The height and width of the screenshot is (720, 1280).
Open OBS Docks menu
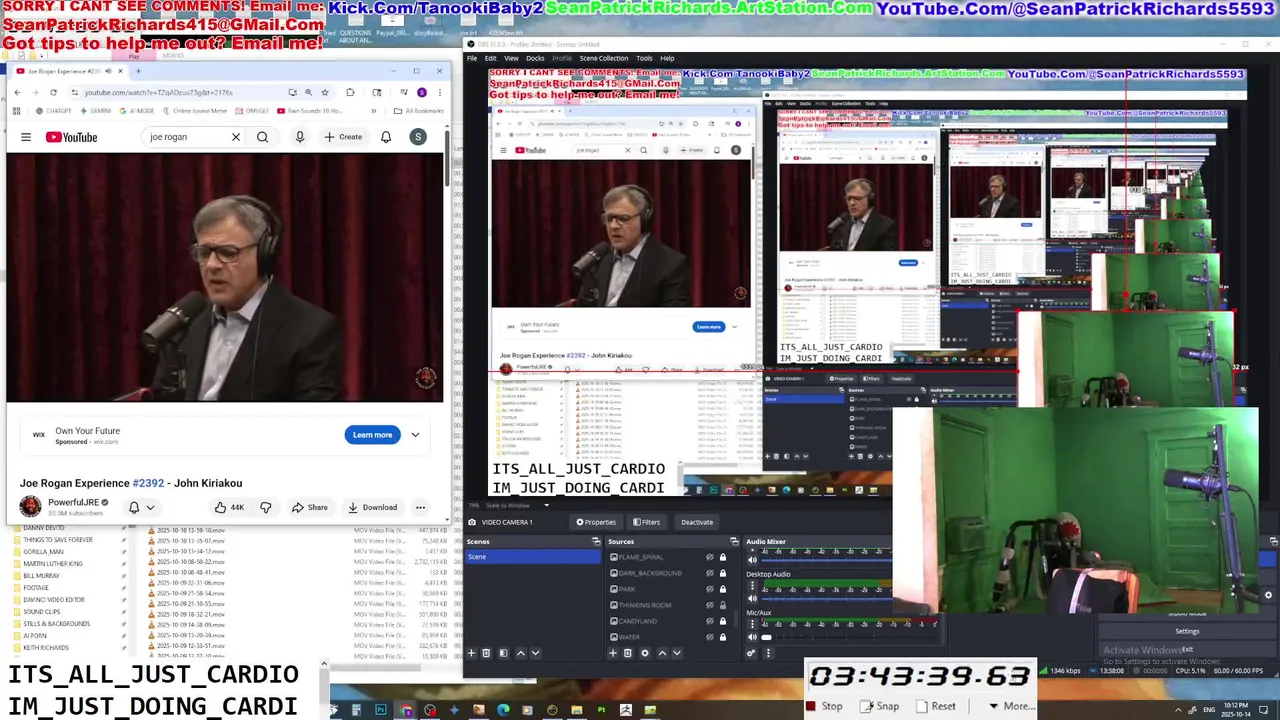(535, 58)
